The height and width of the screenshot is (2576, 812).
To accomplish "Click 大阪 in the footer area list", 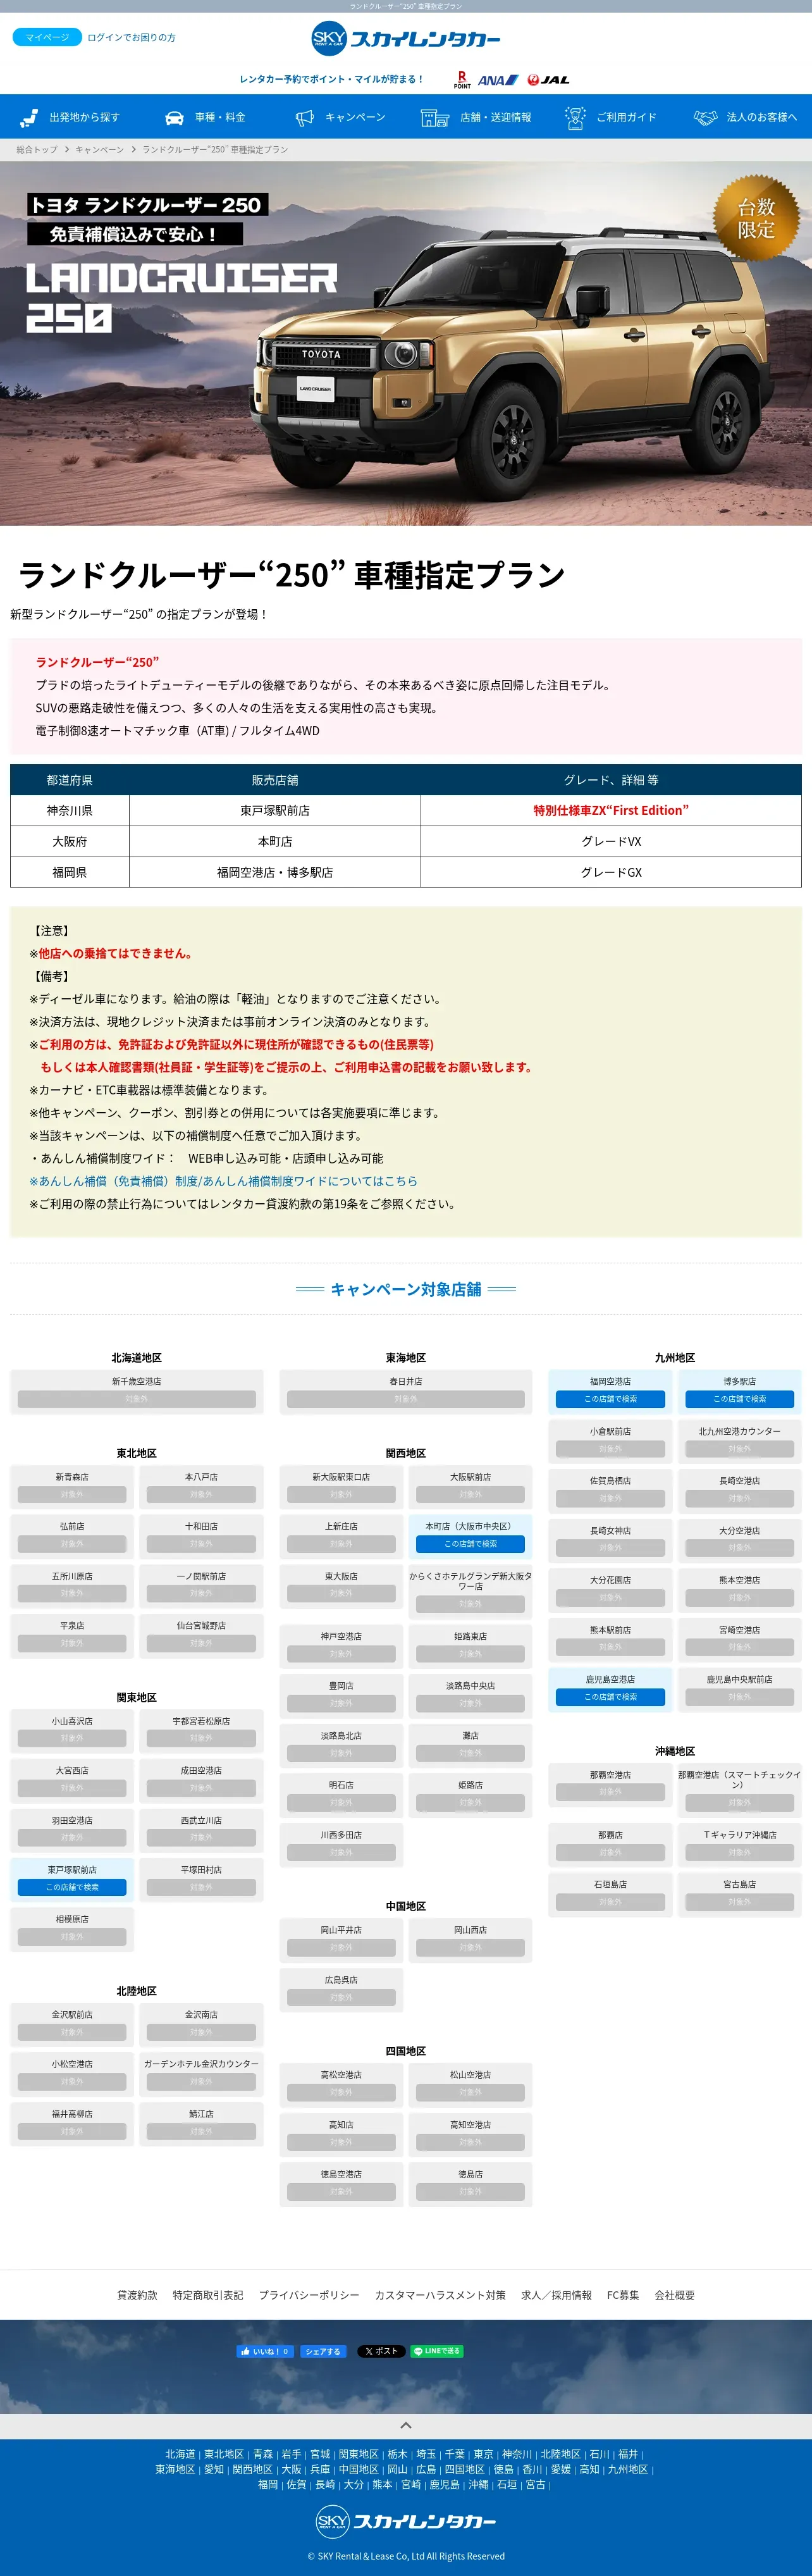I will [x=291, y=2469].
